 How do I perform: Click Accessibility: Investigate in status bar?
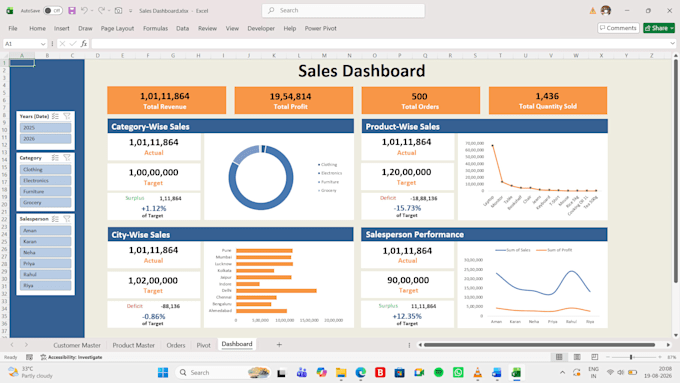tap(72, 357)
